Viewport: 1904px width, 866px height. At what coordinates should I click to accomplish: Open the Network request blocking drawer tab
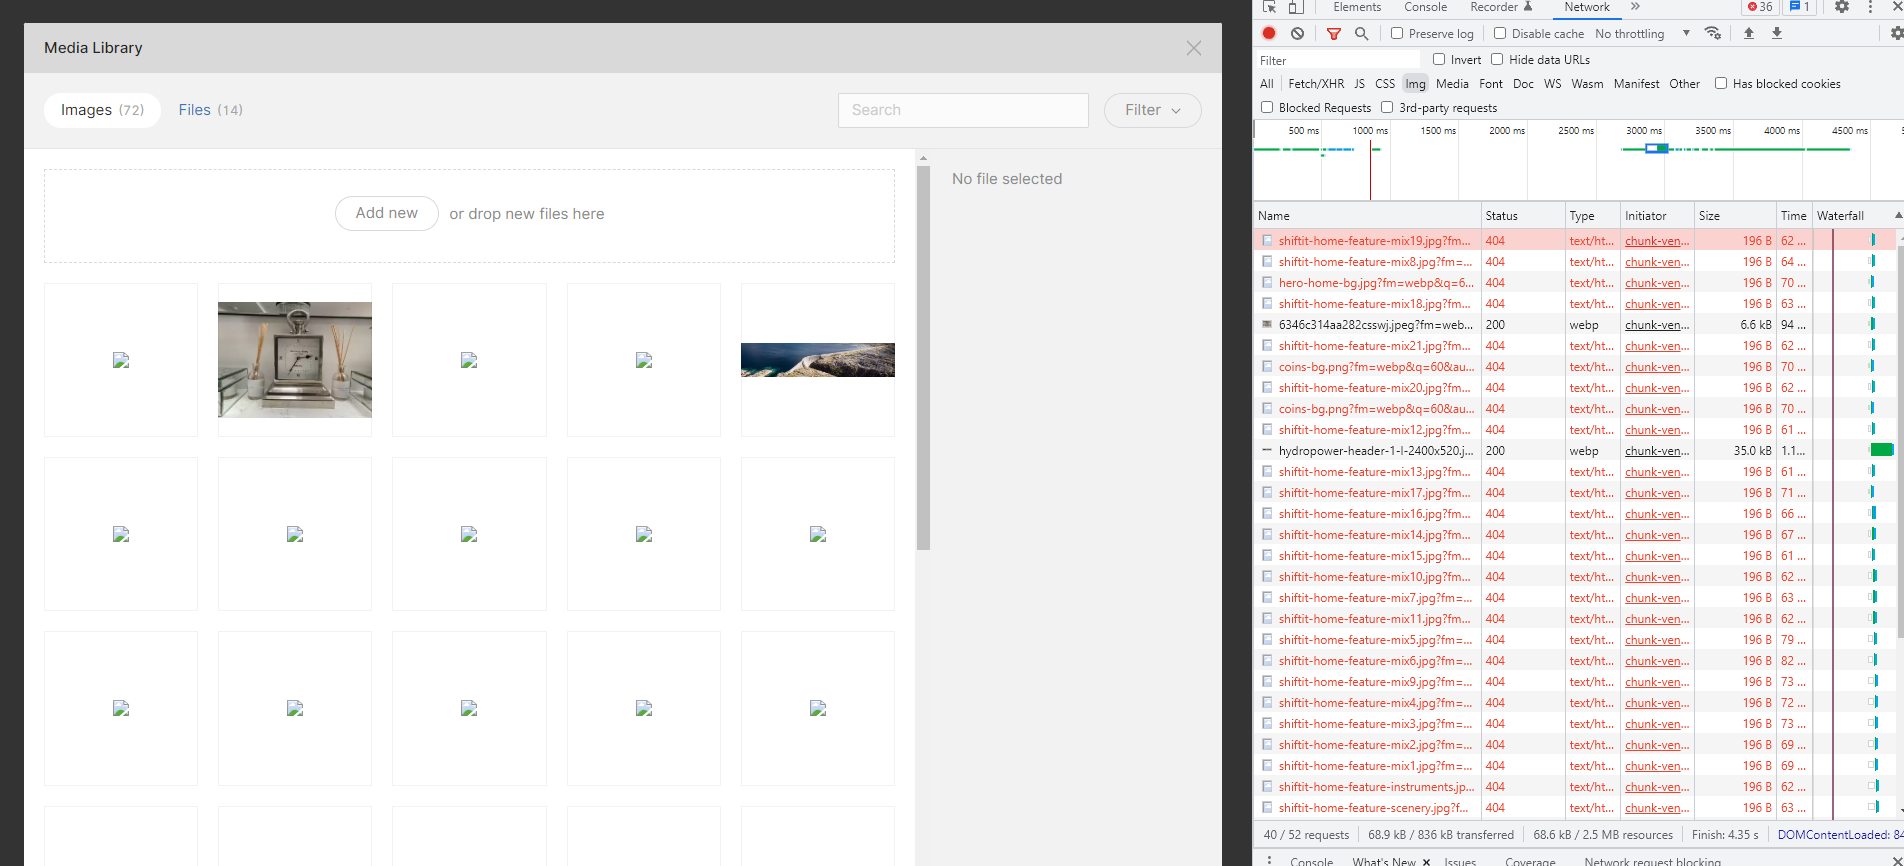[x=1652, y=862]
